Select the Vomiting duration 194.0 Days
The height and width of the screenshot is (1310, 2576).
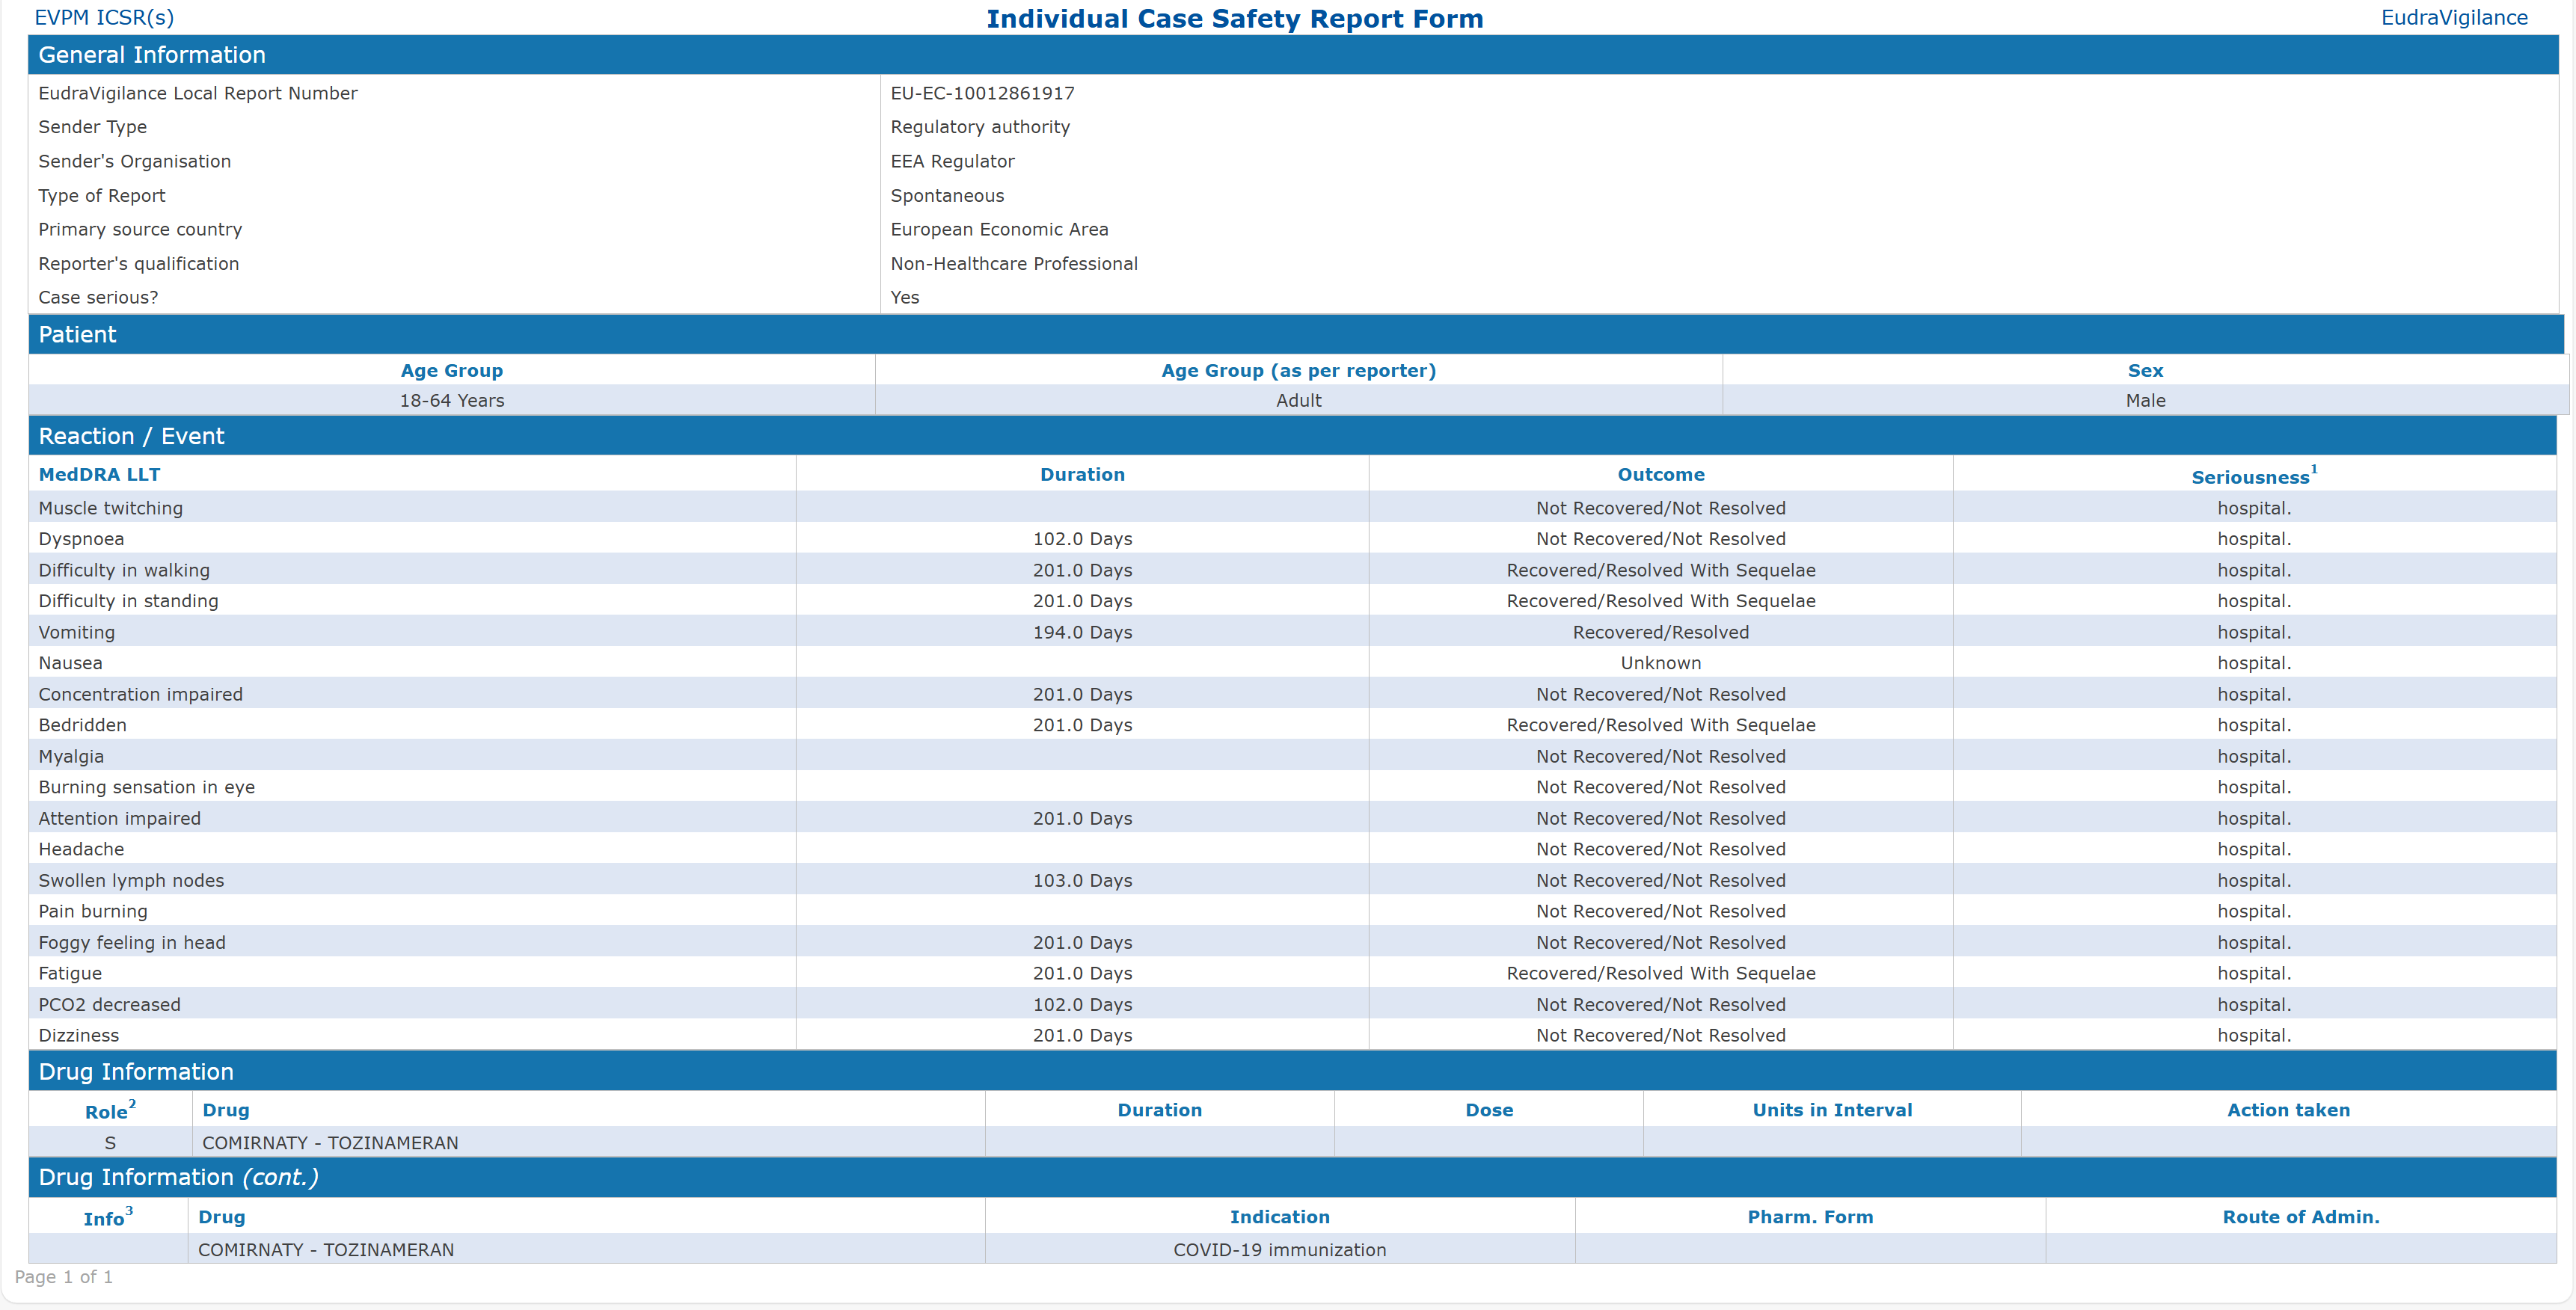pyautogui.click(x=1082, y=632)
